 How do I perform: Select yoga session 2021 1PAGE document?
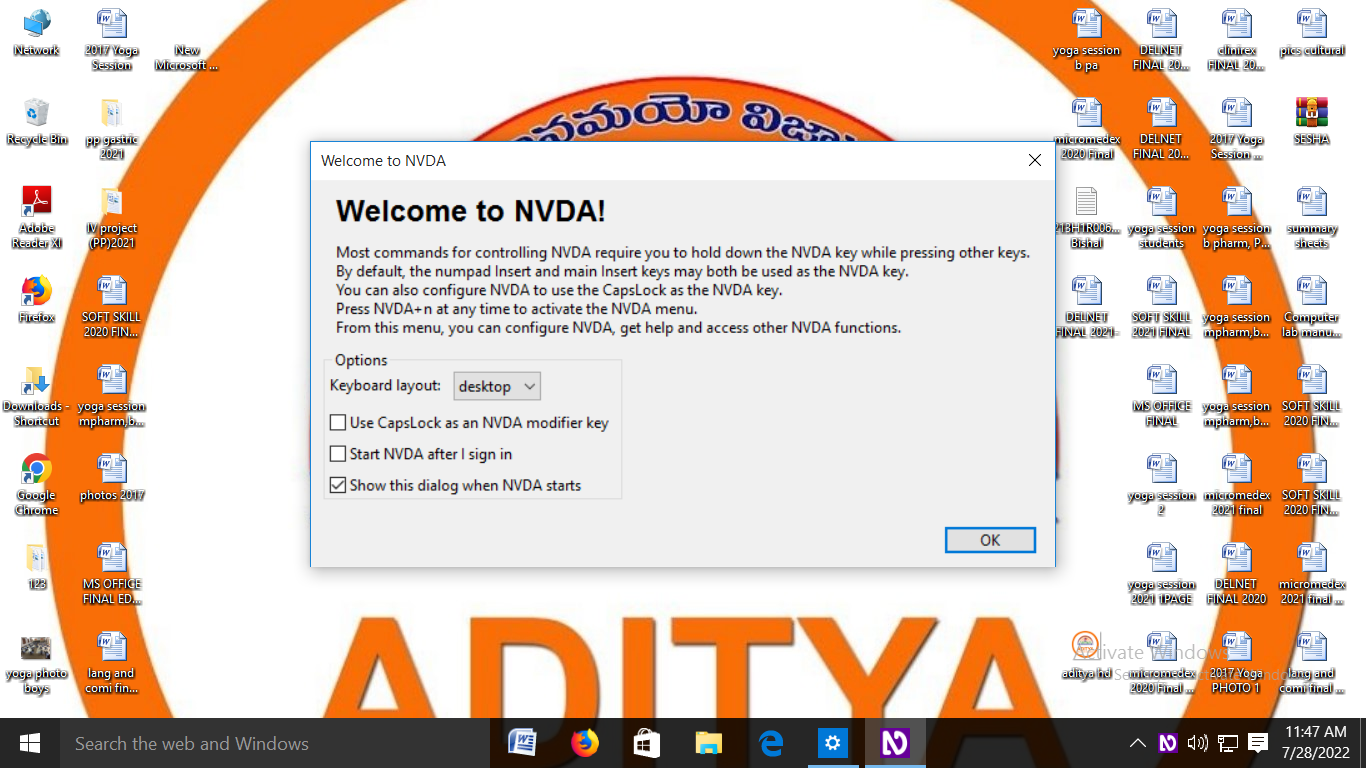pos(1161,573)
